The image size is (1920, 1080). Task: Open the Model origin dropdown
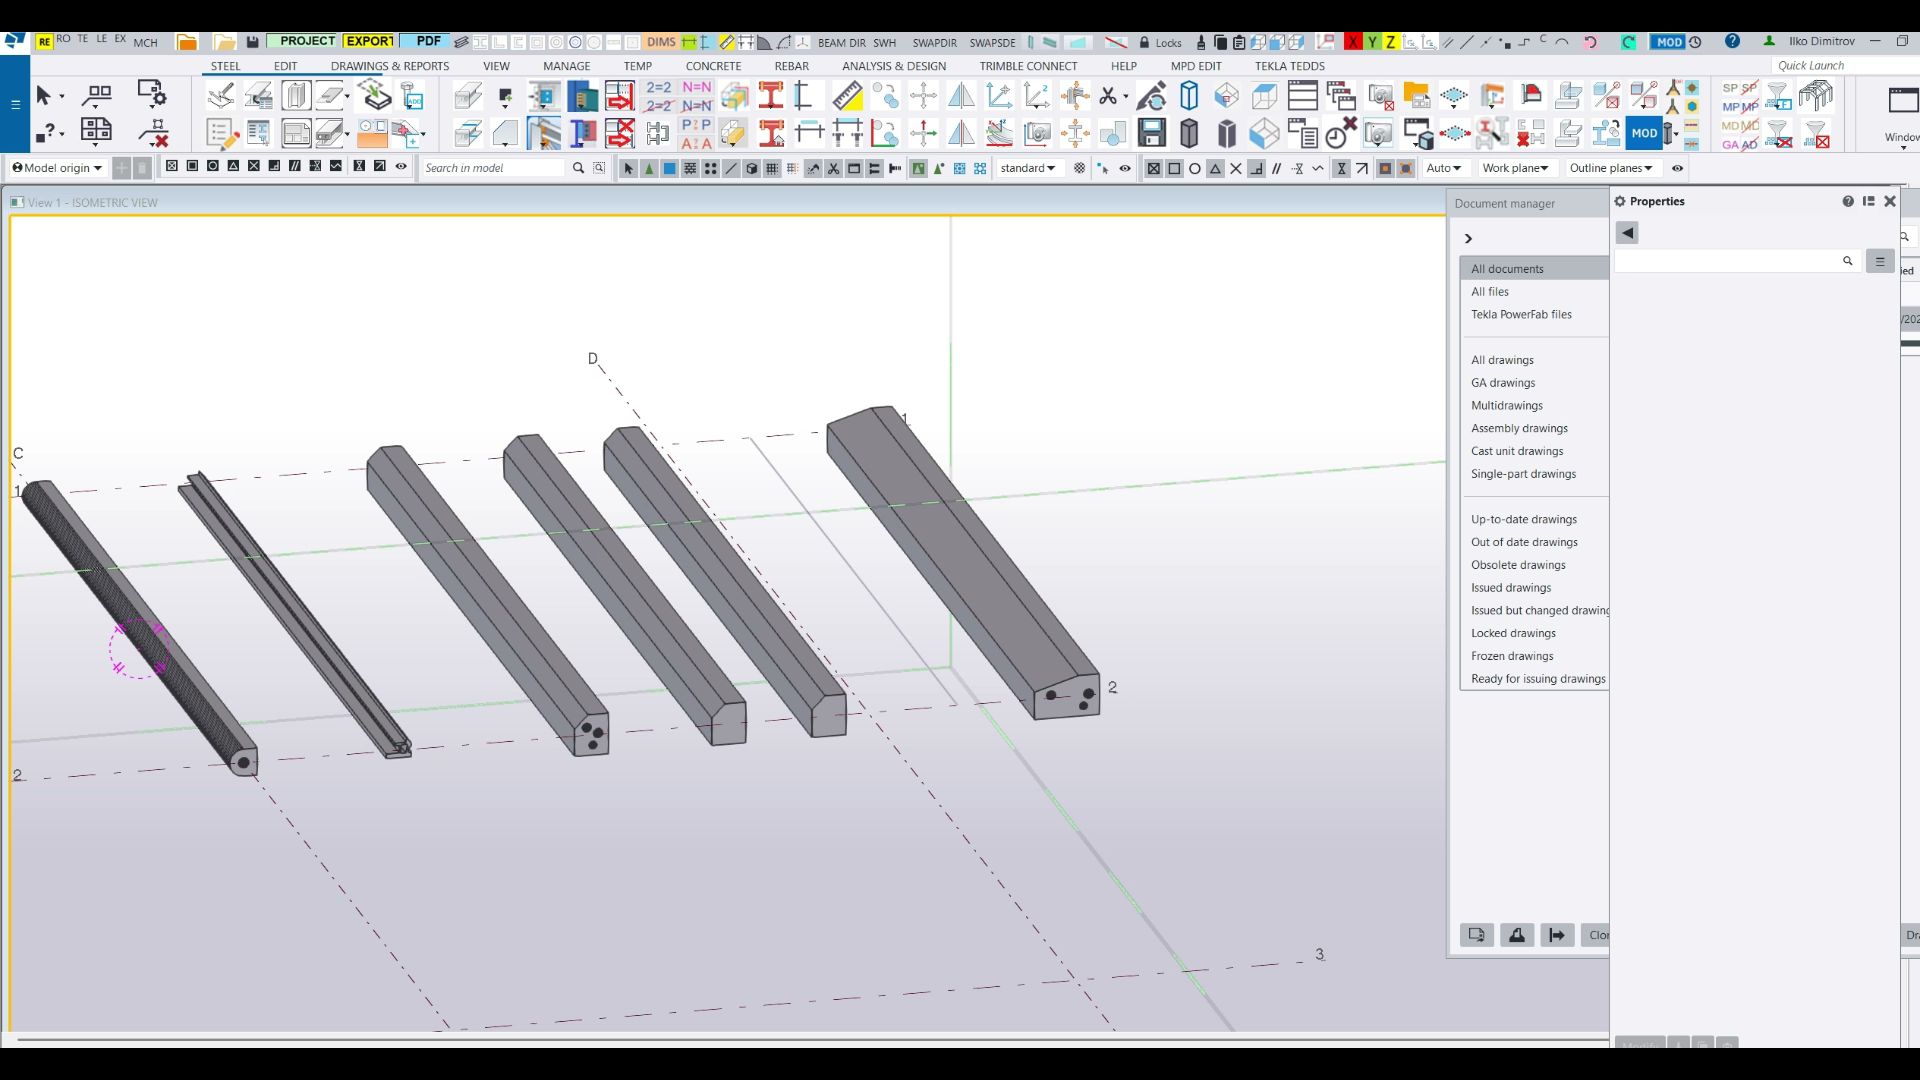[58, 168]
